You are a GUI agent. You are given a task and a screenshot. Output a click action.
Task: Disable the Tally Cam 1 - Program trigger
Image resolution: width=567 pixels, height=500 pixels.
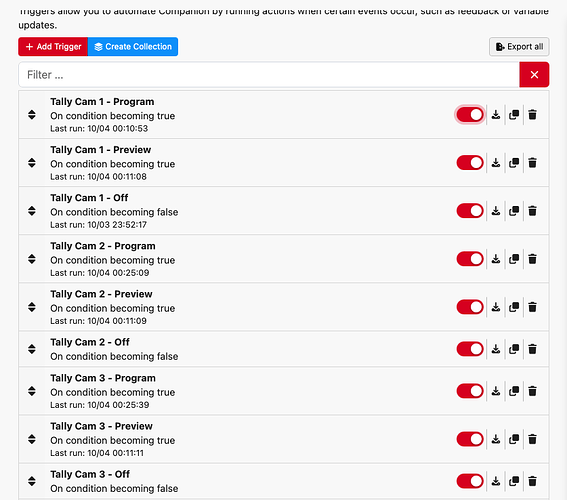(470, 115)
